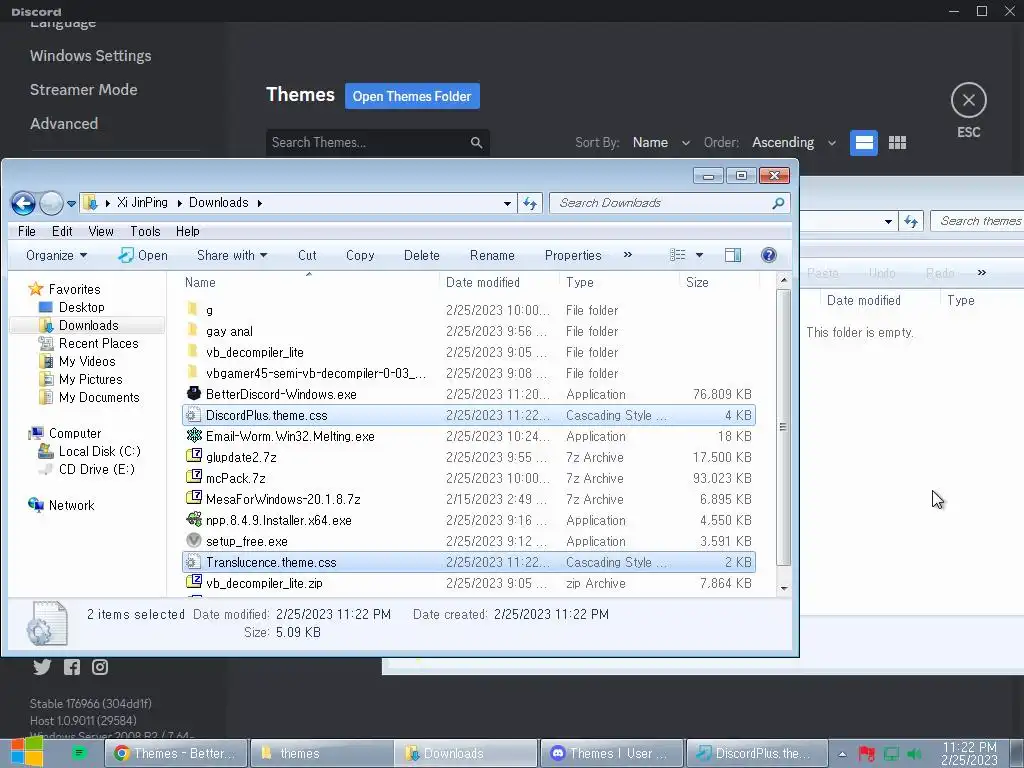Click refresh button next to Downloads address bar
This screenshot has height=768, width=1024.
pos(530,203)
